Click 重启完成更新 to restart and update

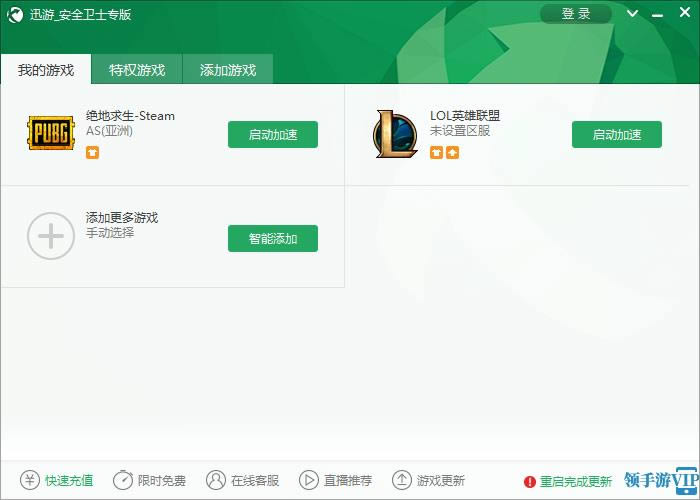pyautogui.click(x=576, y=482)
